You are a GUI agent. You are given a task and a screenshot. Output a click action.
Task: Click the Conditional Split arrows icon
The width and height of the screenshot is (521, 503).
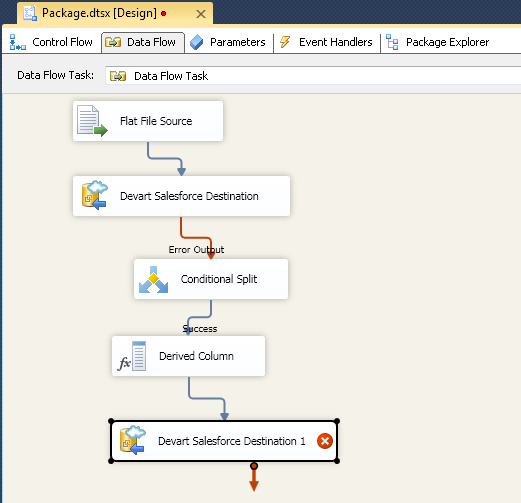click(153, 279)
